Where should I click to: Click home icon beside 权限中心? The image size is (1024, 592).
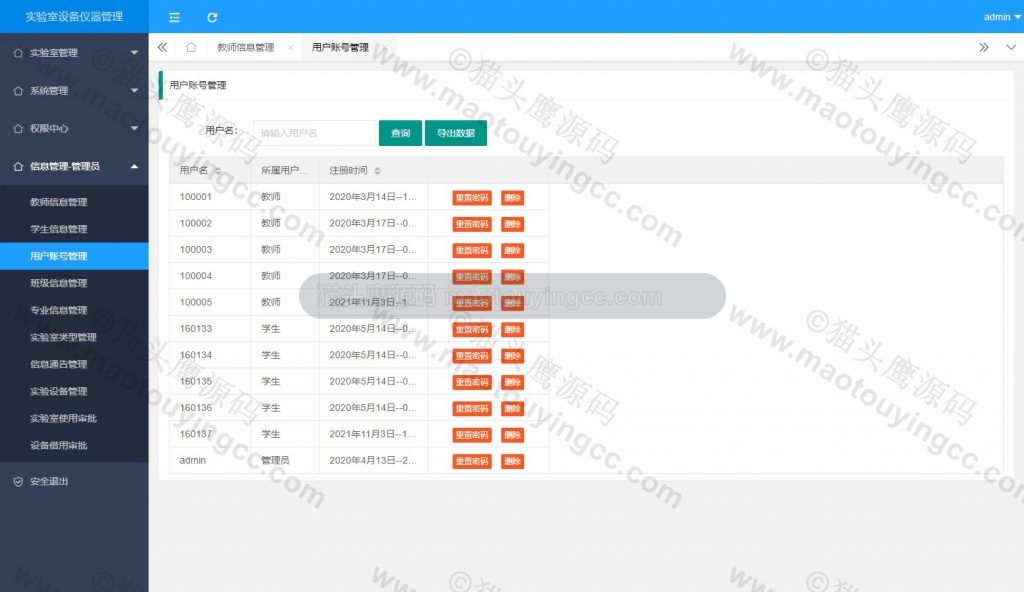[18, 129]
